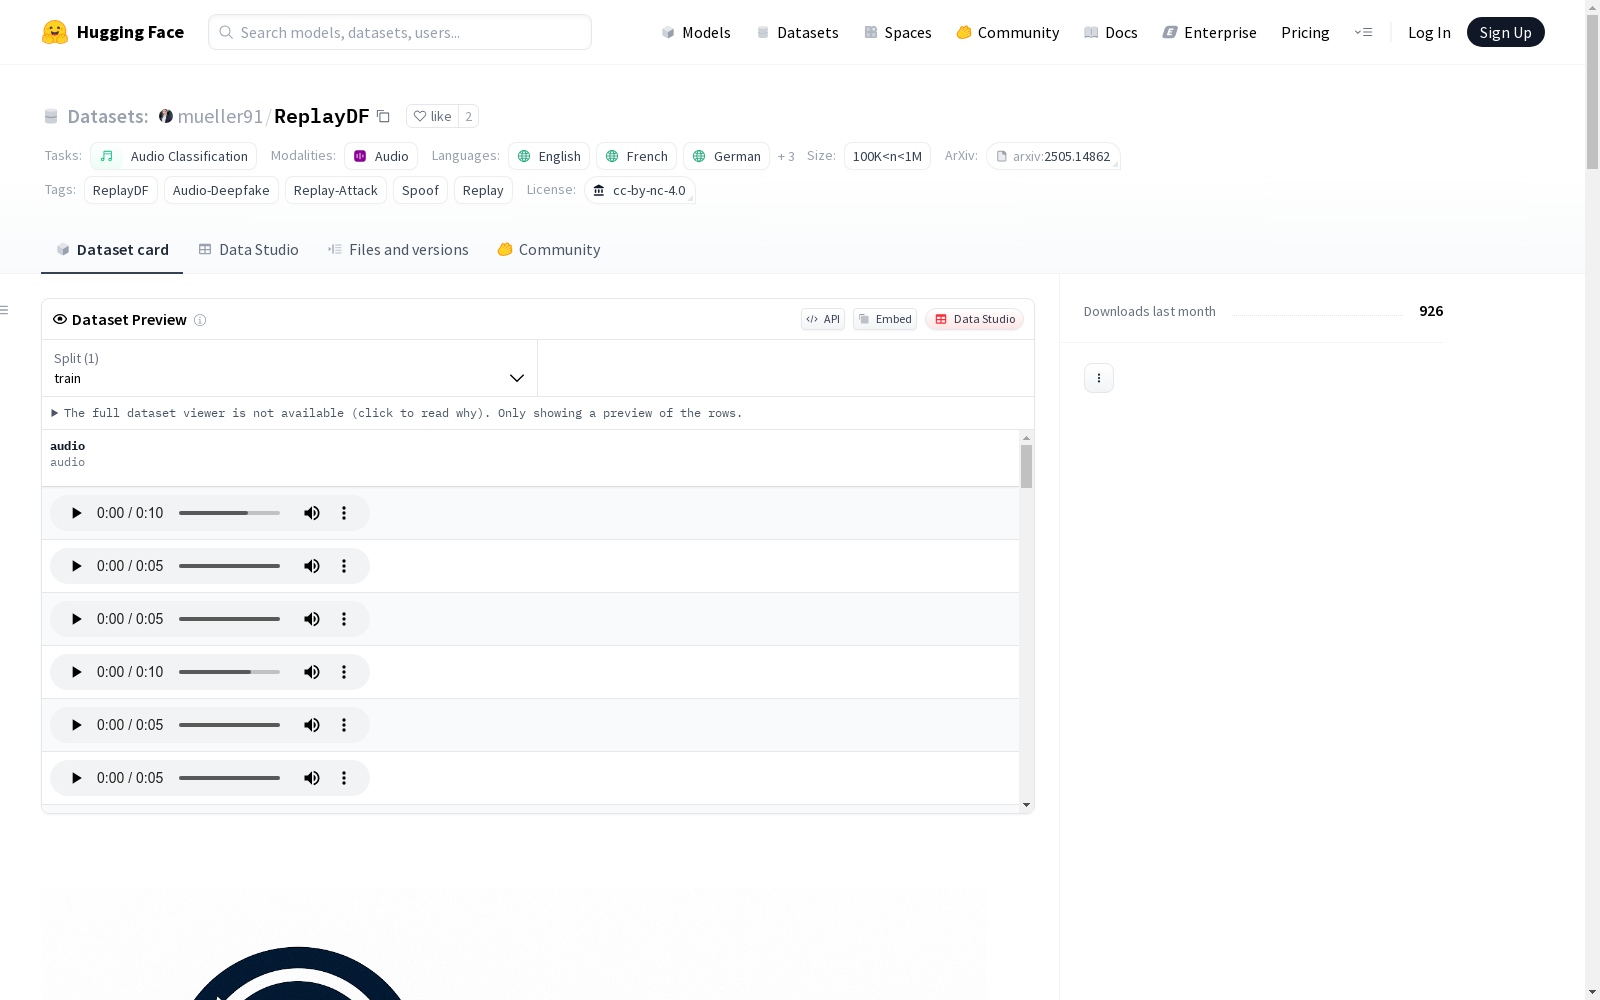This screenshot has height=1000, width=1600.
Task: Select the English language tag
Action: [549, 156]
